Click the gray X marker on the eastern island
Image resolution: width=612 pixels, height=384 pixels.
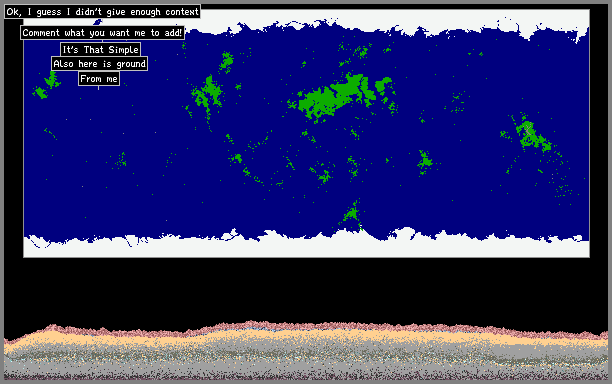(x=528, y=130)
